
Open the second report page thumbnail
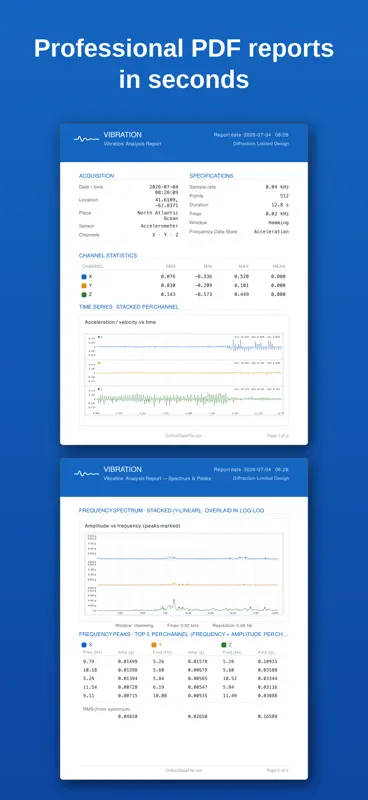point(184,618)
